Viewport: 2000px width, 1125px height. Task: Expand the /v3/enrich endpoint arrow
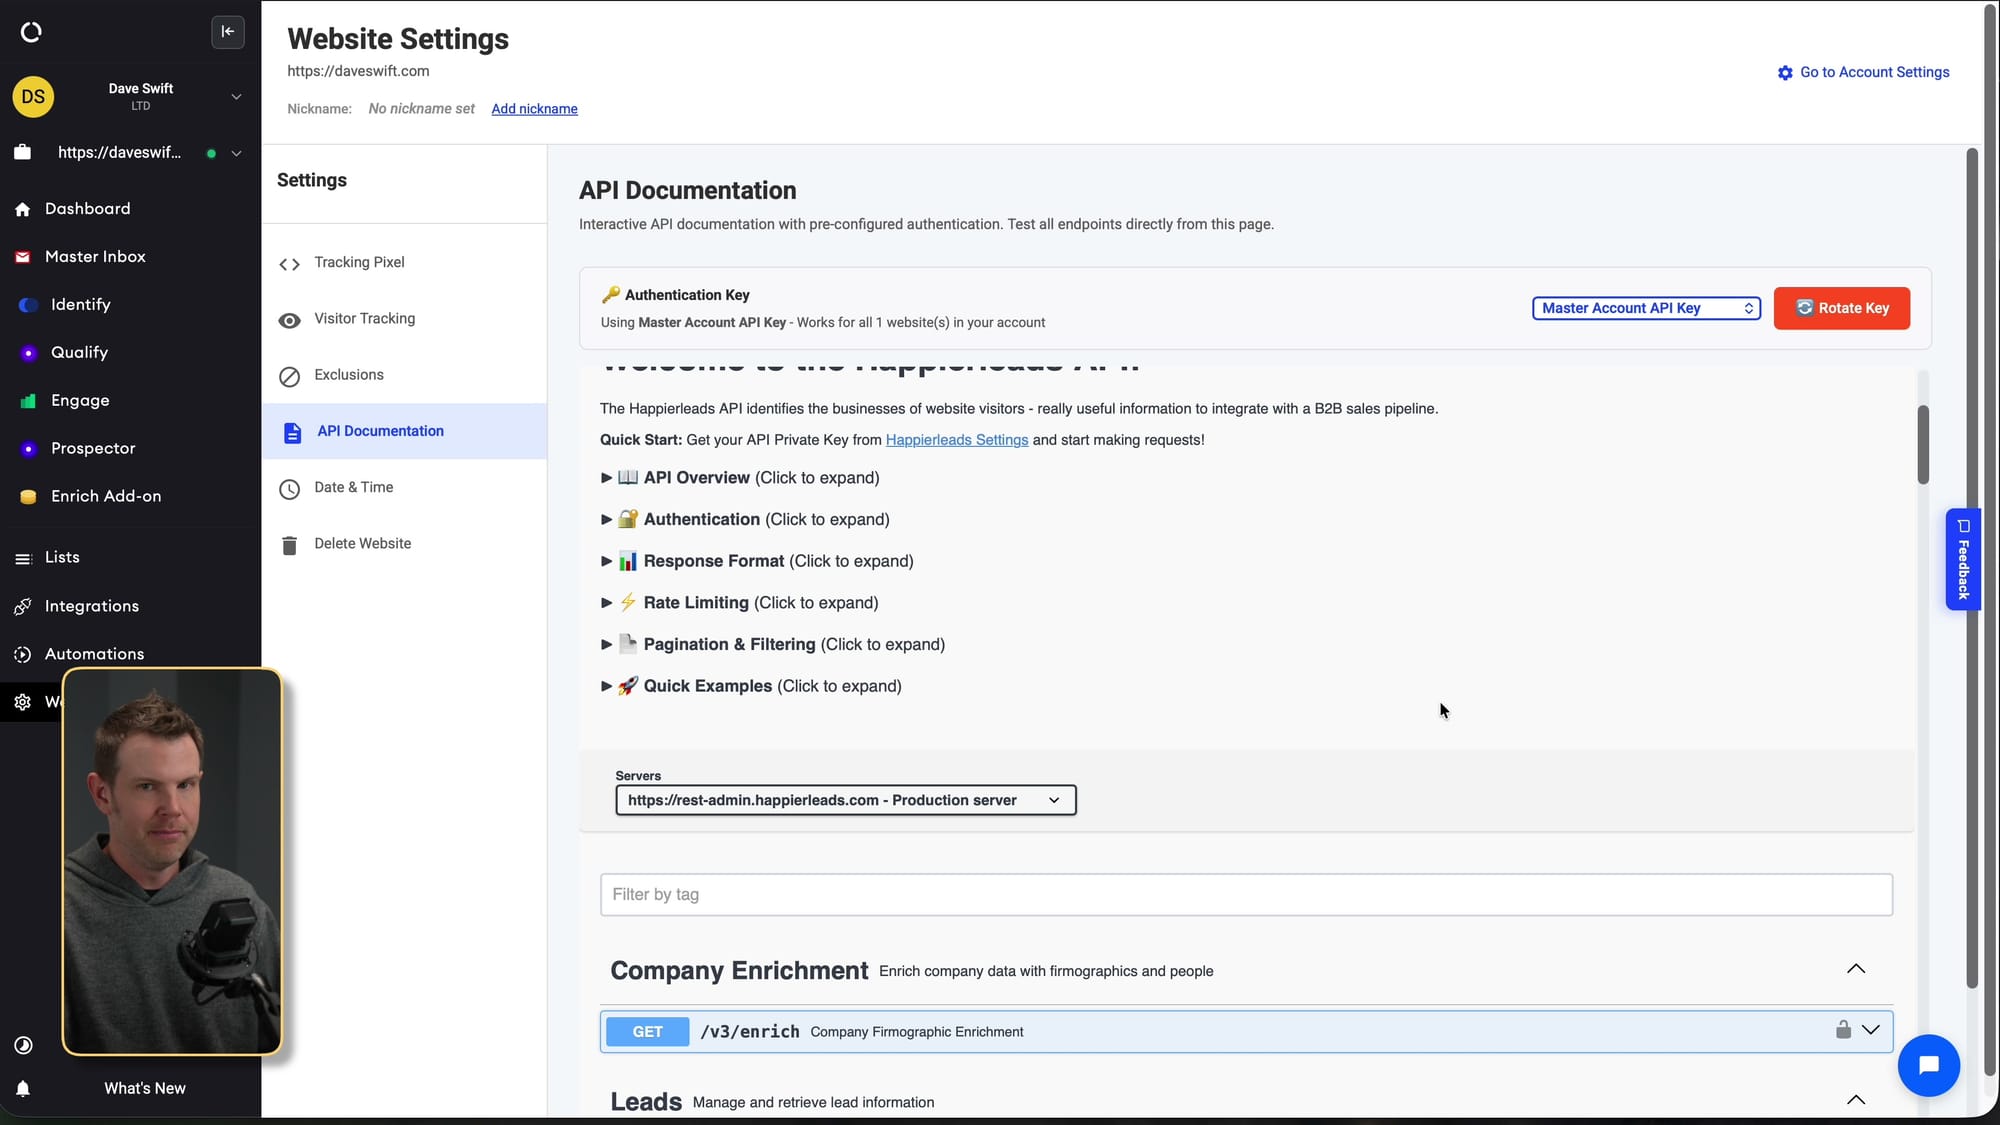1870,1030
